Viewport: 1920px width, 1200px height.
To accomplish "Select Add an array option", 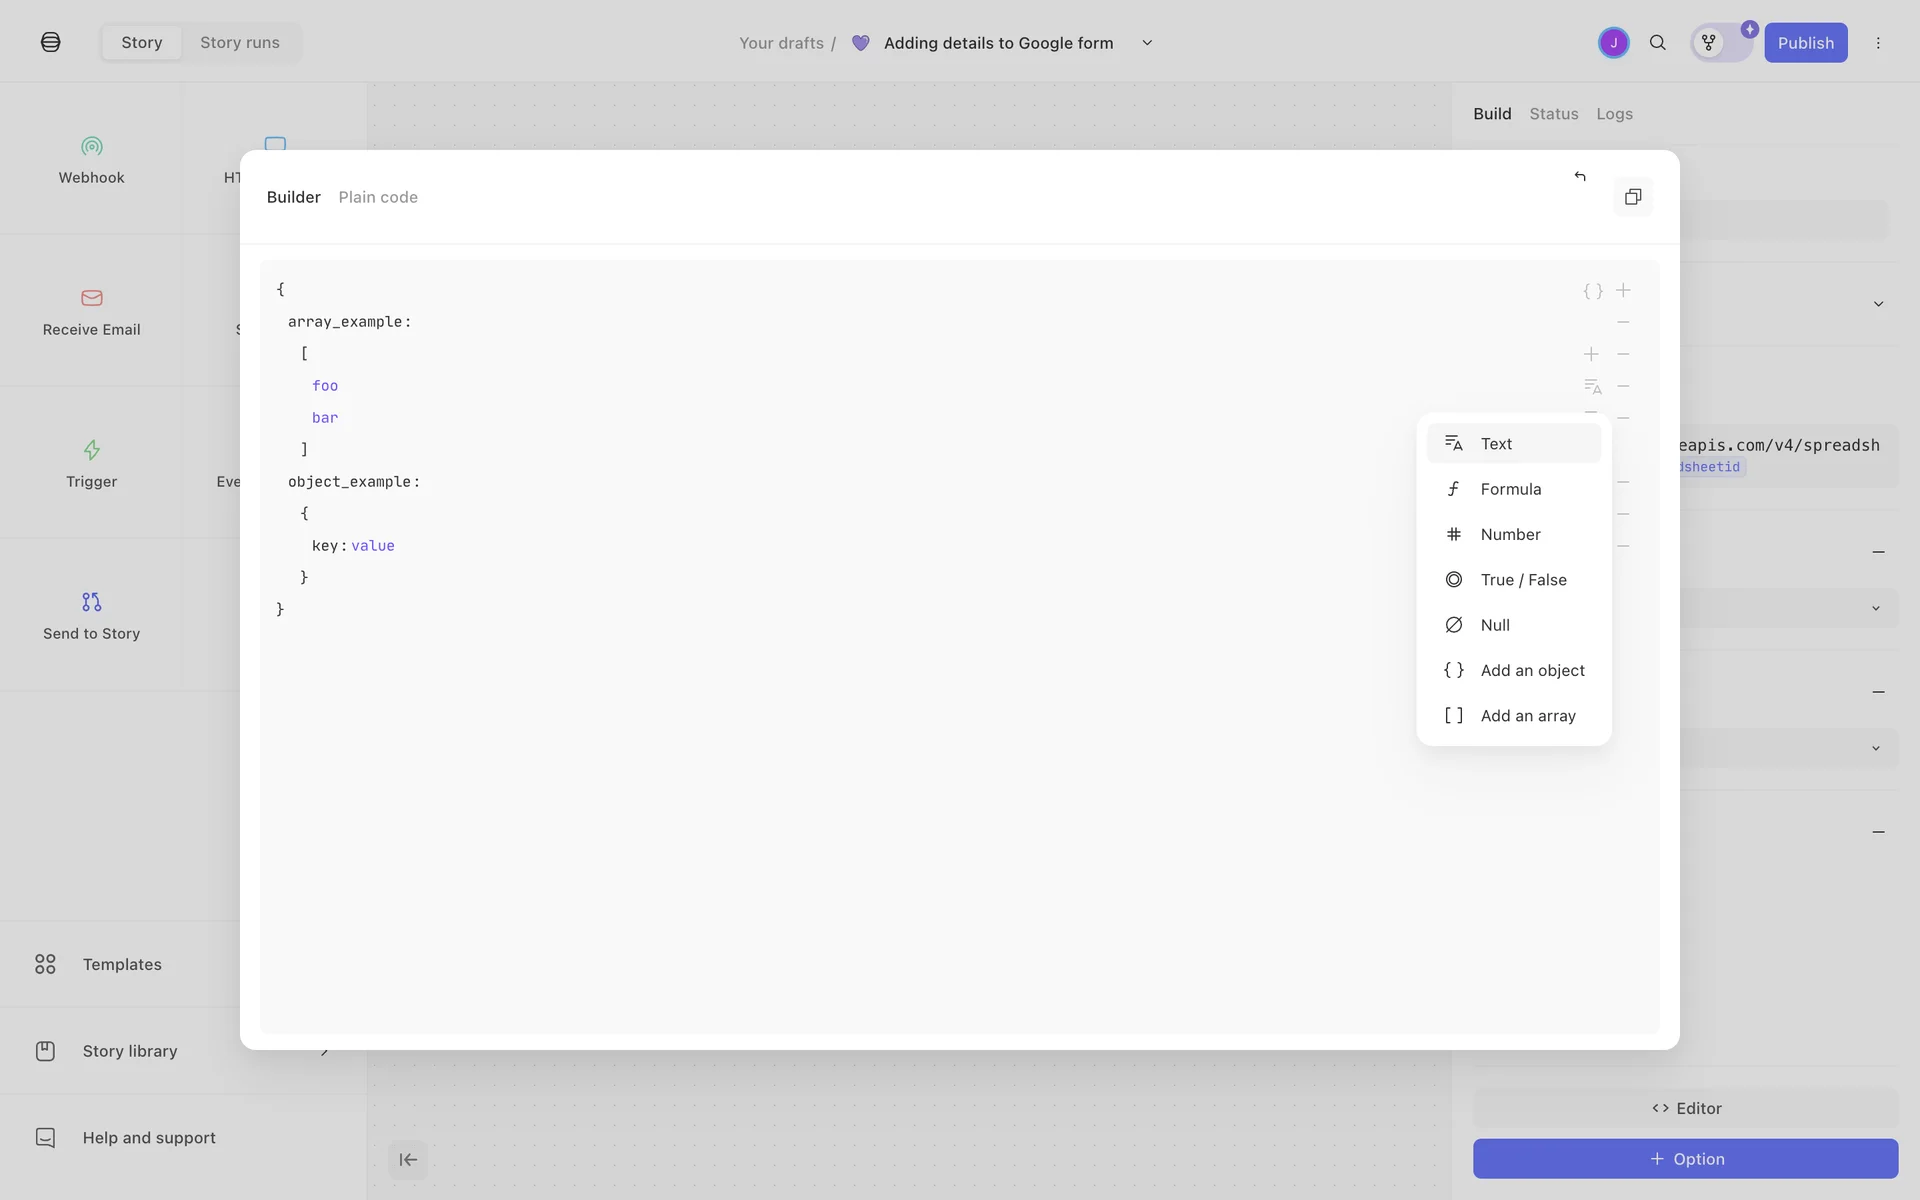I will pos(1527,716).
